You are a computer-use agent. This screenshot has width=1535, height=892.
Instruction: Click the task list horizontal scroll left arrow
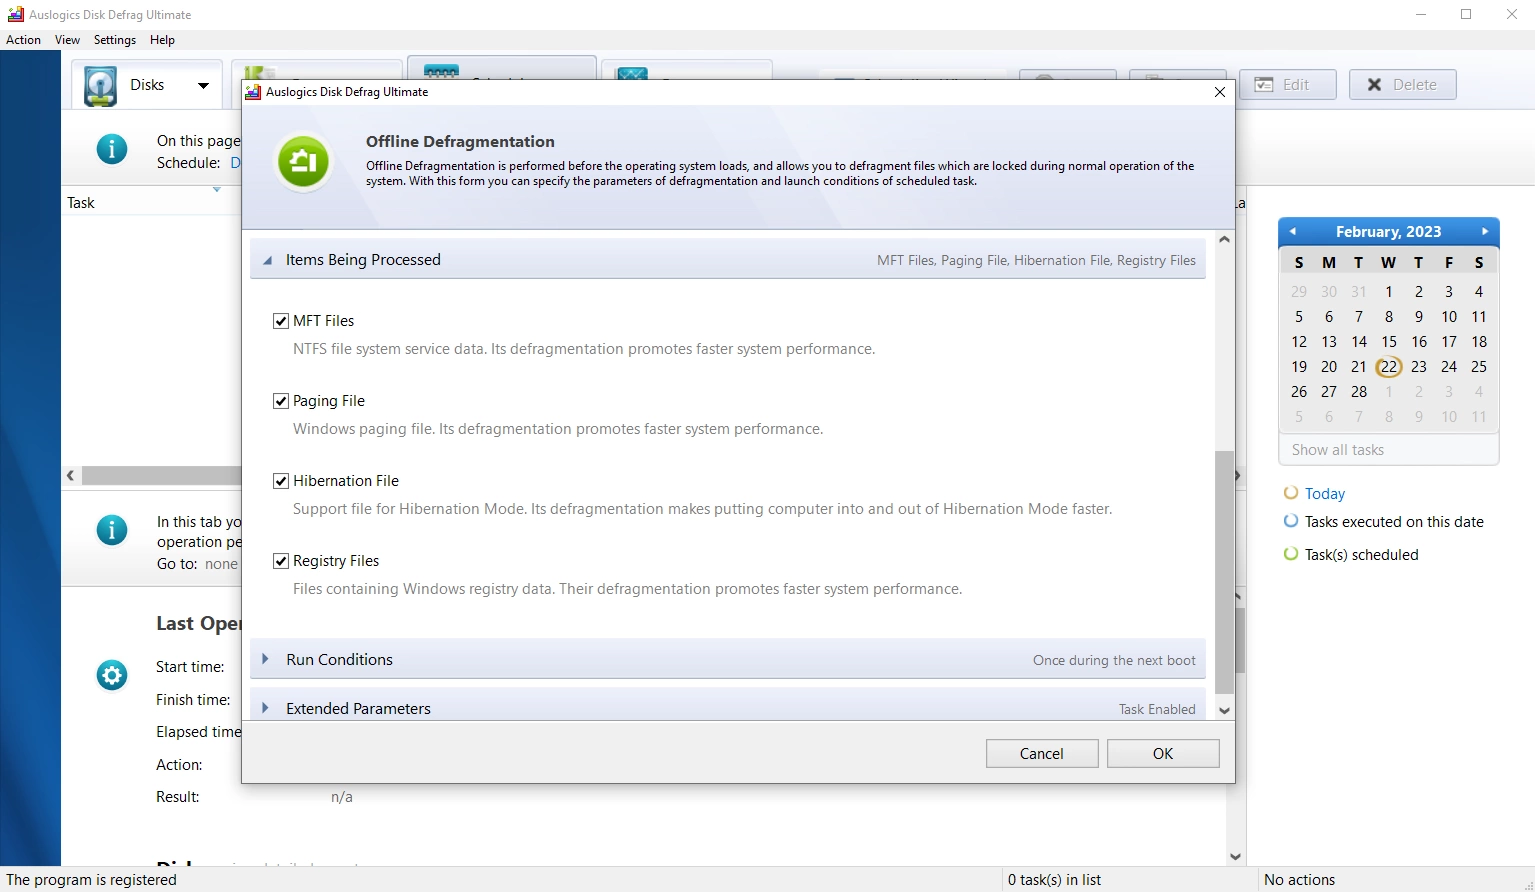[70, 475]
